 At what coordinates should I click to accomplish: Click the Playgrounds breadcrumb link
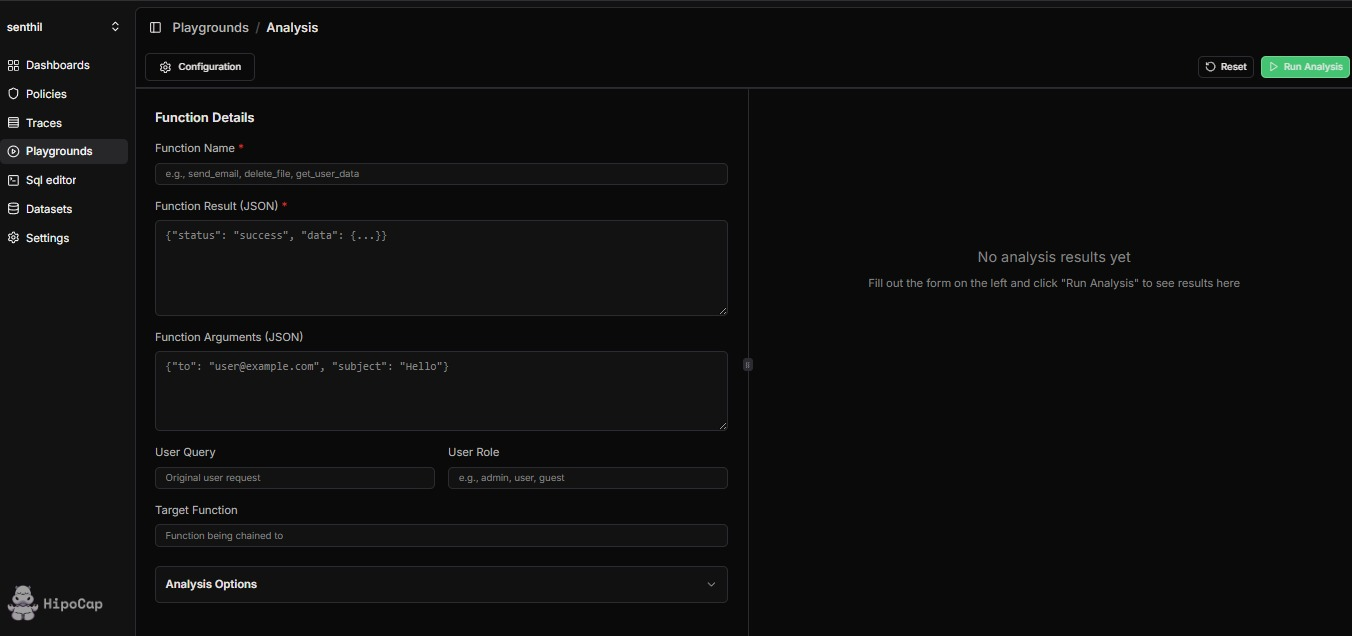pos(210,28)
